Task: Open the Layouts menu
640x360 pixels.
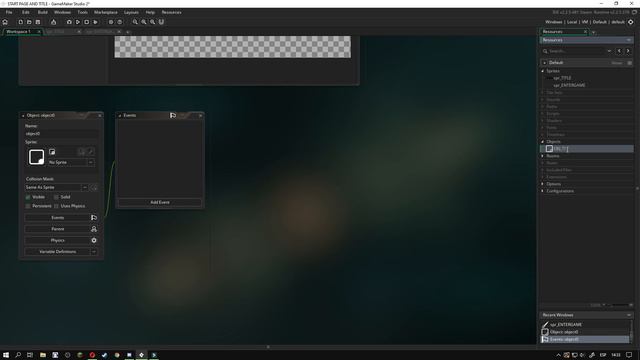Action: [x=131, y=12]
